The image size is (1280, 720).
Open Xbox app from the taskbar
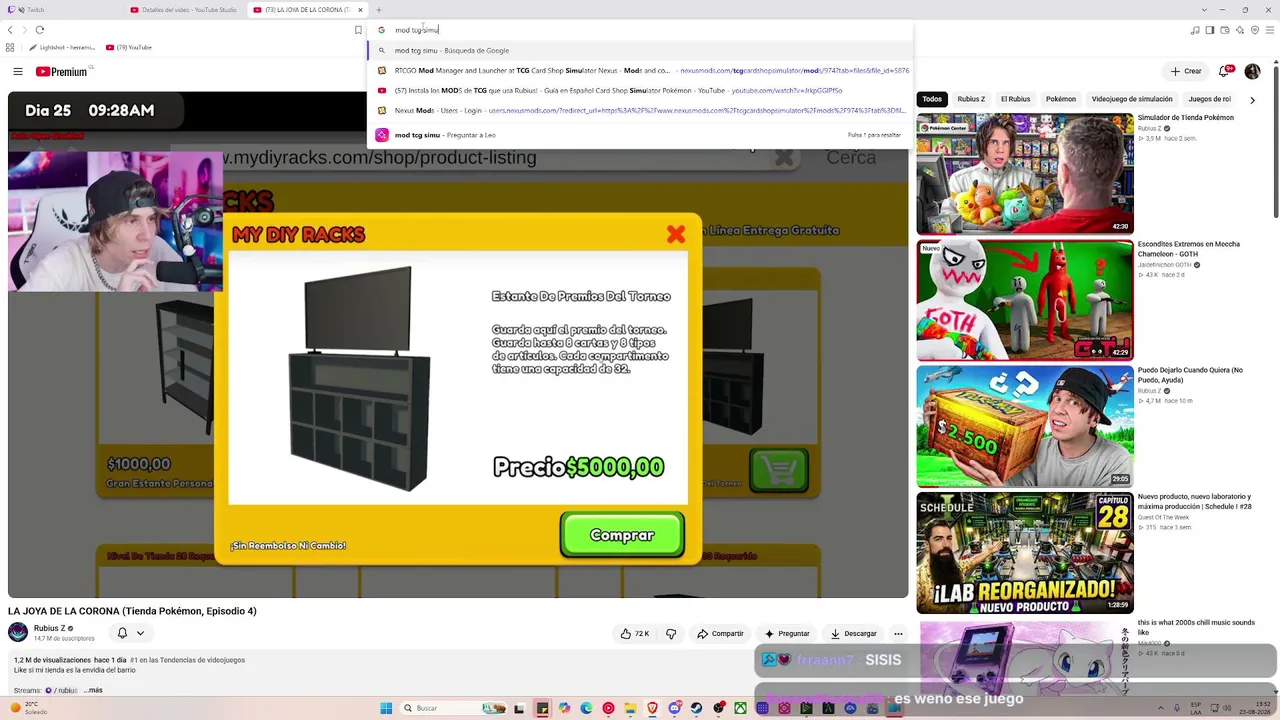pos(740,708)
